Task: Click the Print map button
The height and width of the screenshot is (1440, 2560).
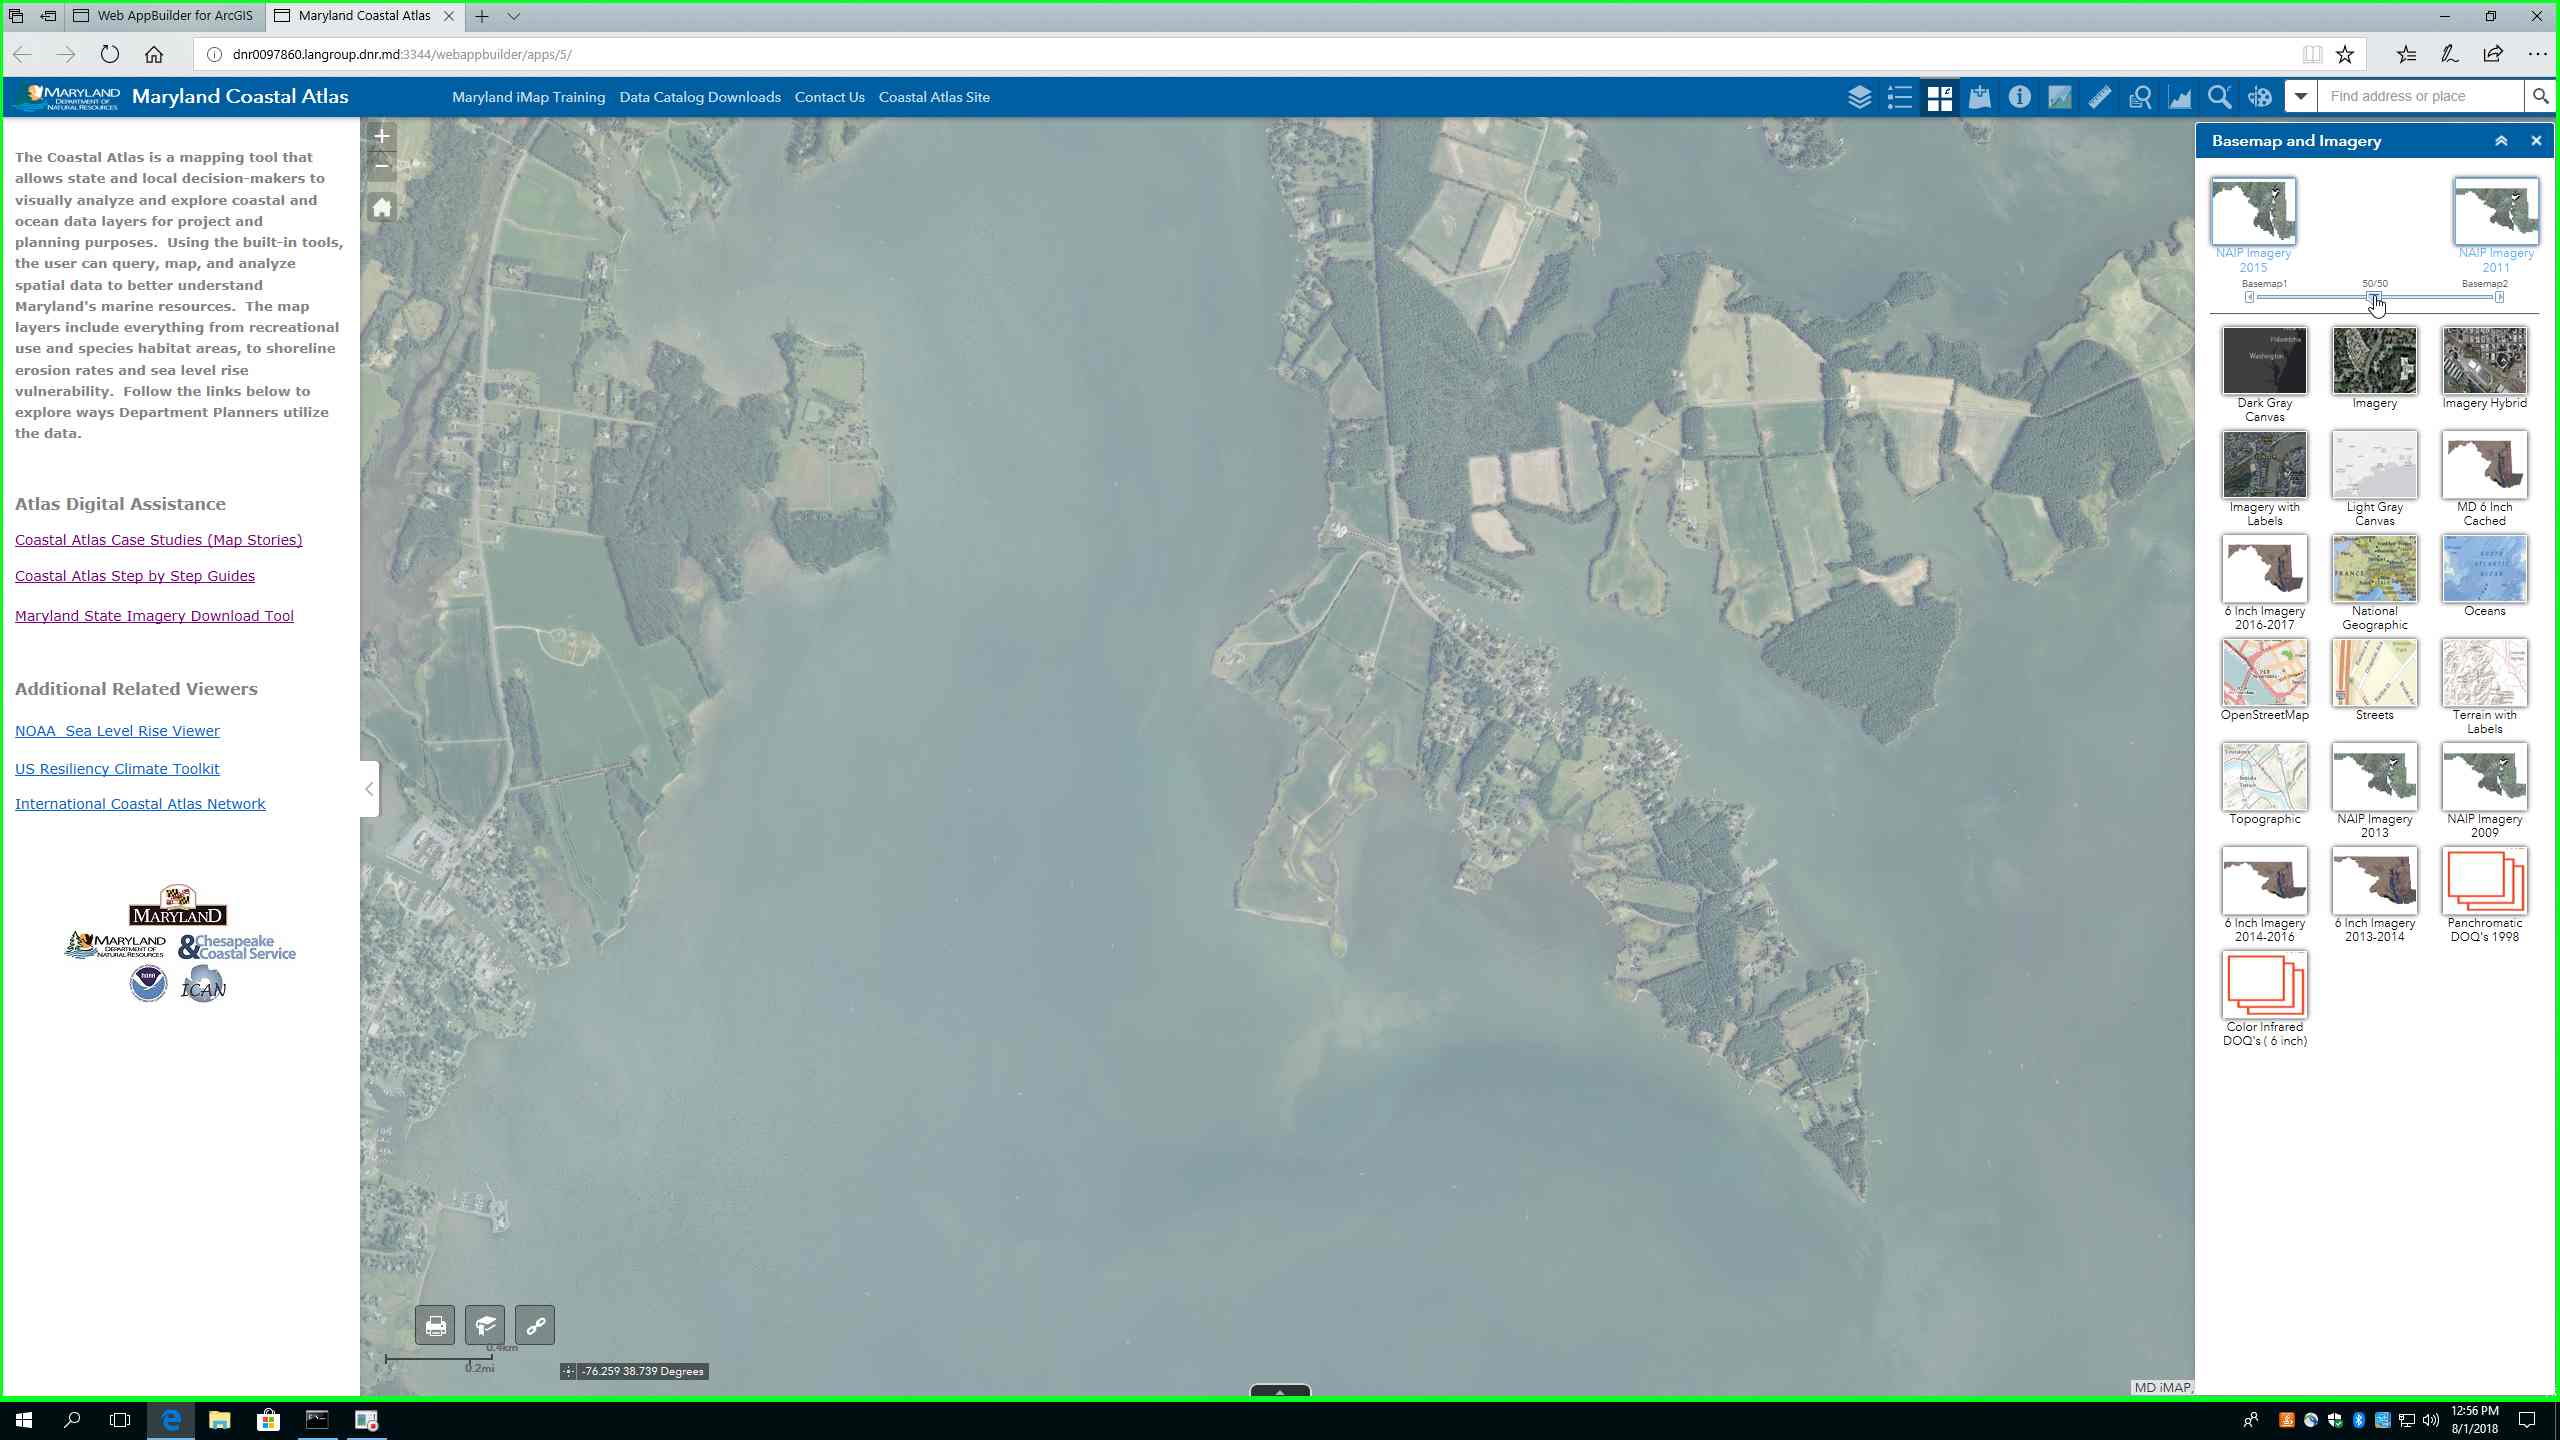Action: point(435,1326)
